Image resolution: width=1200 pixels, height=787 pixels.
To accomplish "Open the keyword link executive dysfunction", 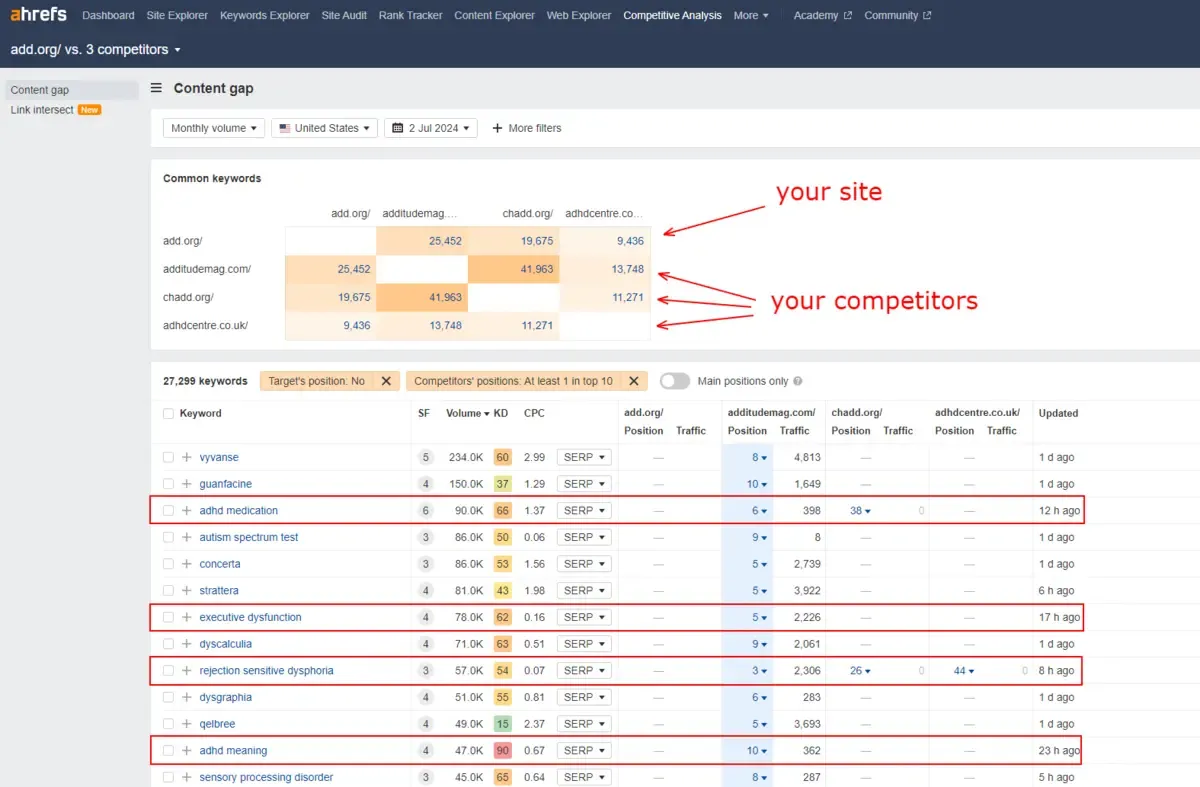I will (250, 617).
